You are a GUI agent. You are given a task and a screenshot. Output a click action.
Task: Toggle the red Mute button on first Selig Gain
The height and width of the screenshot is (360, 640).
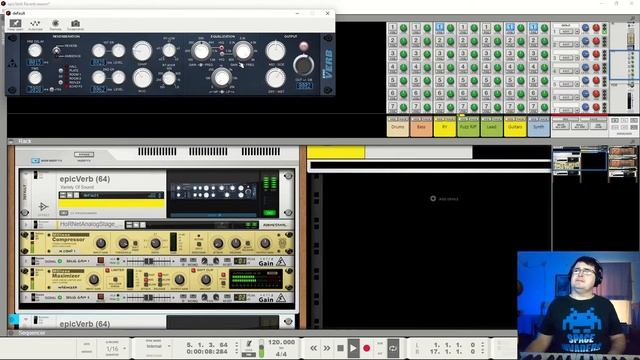pyautogui.click(x=100, y=261)
